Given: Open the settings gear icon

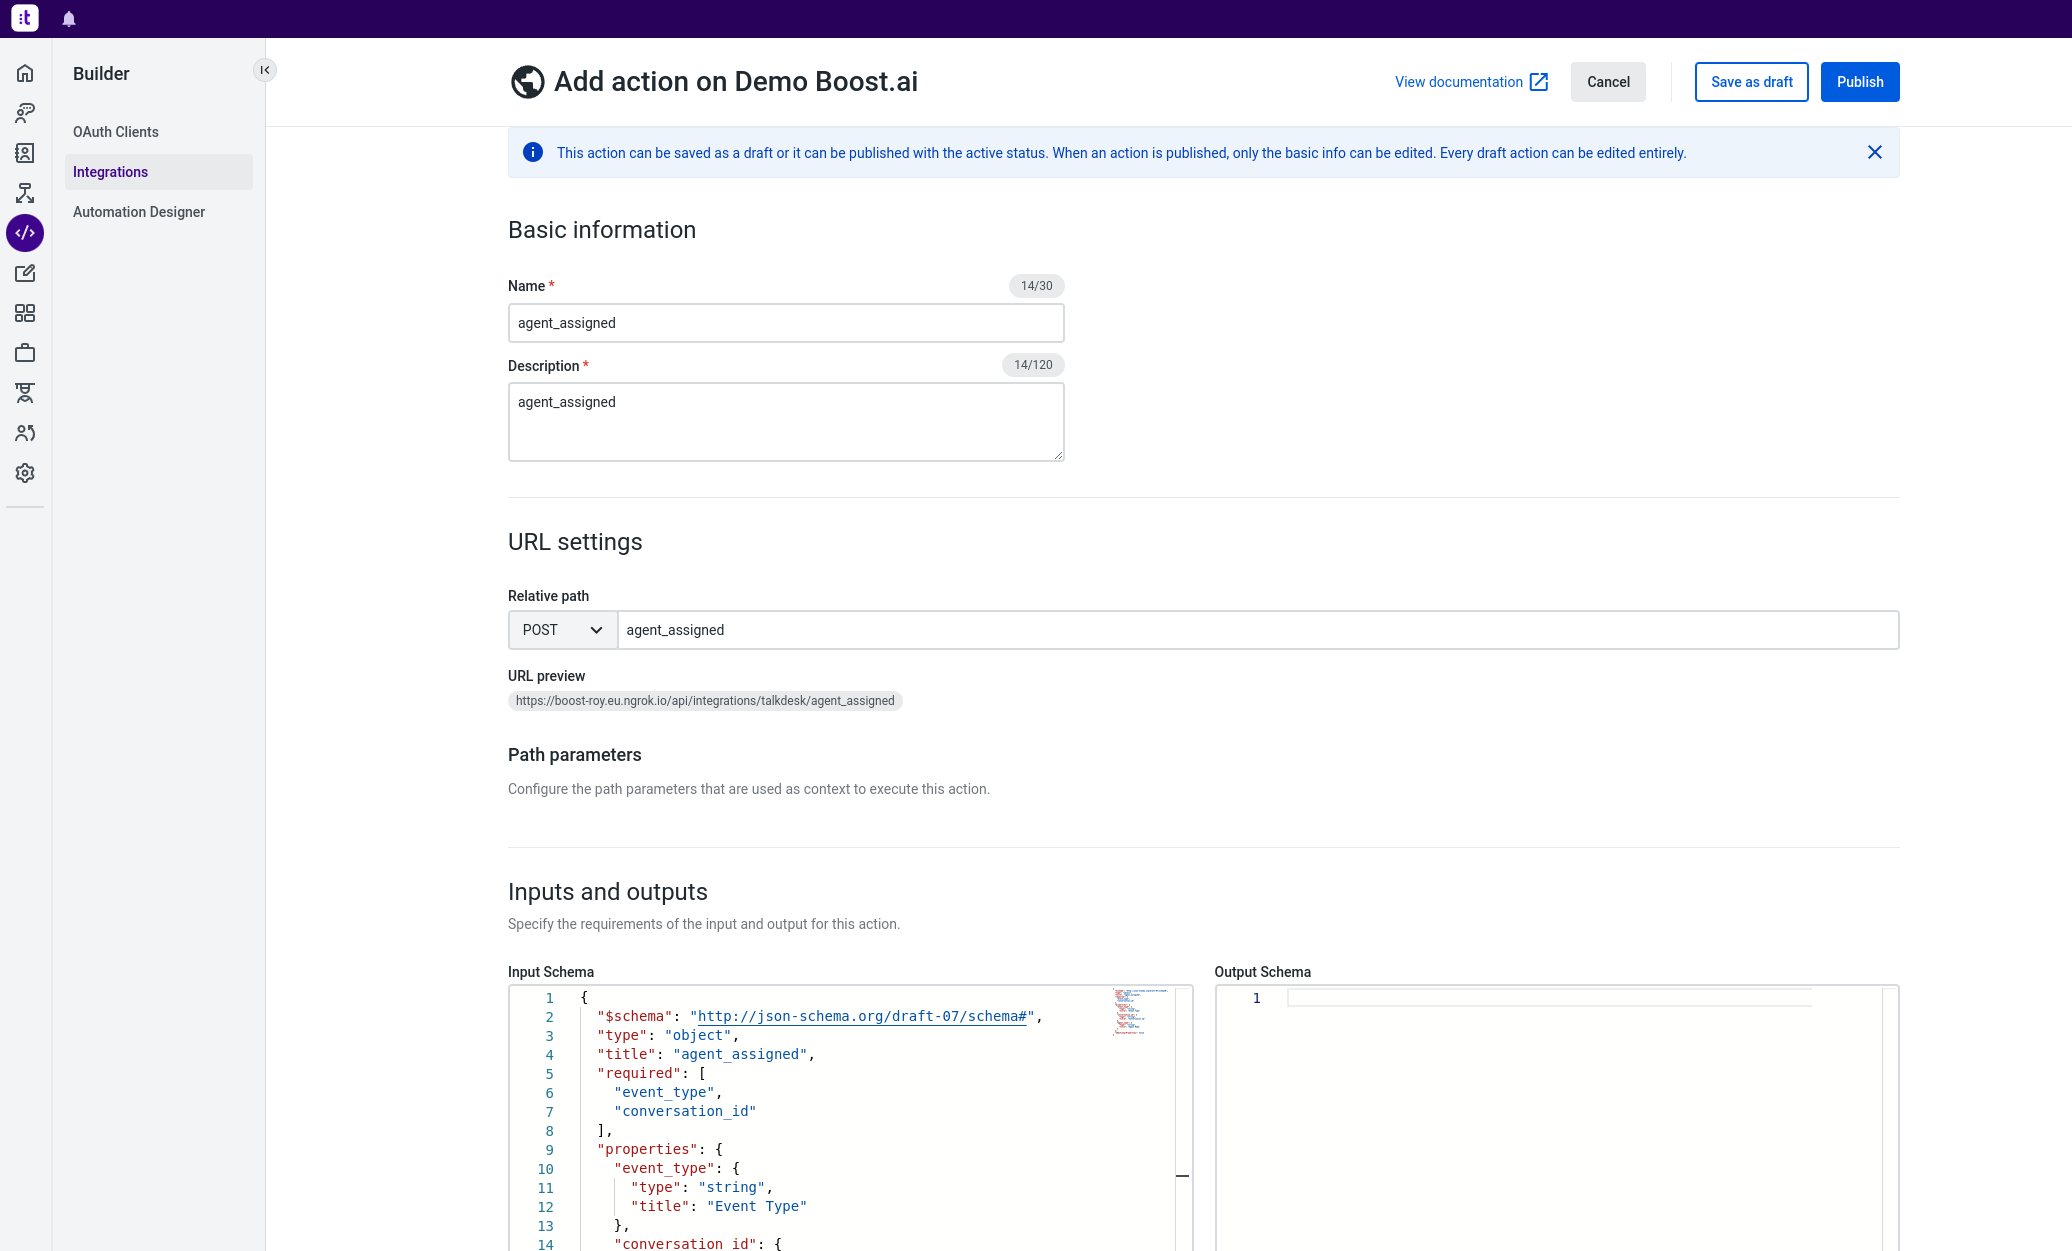Looking at the screenshot, I should coord(25,473).
